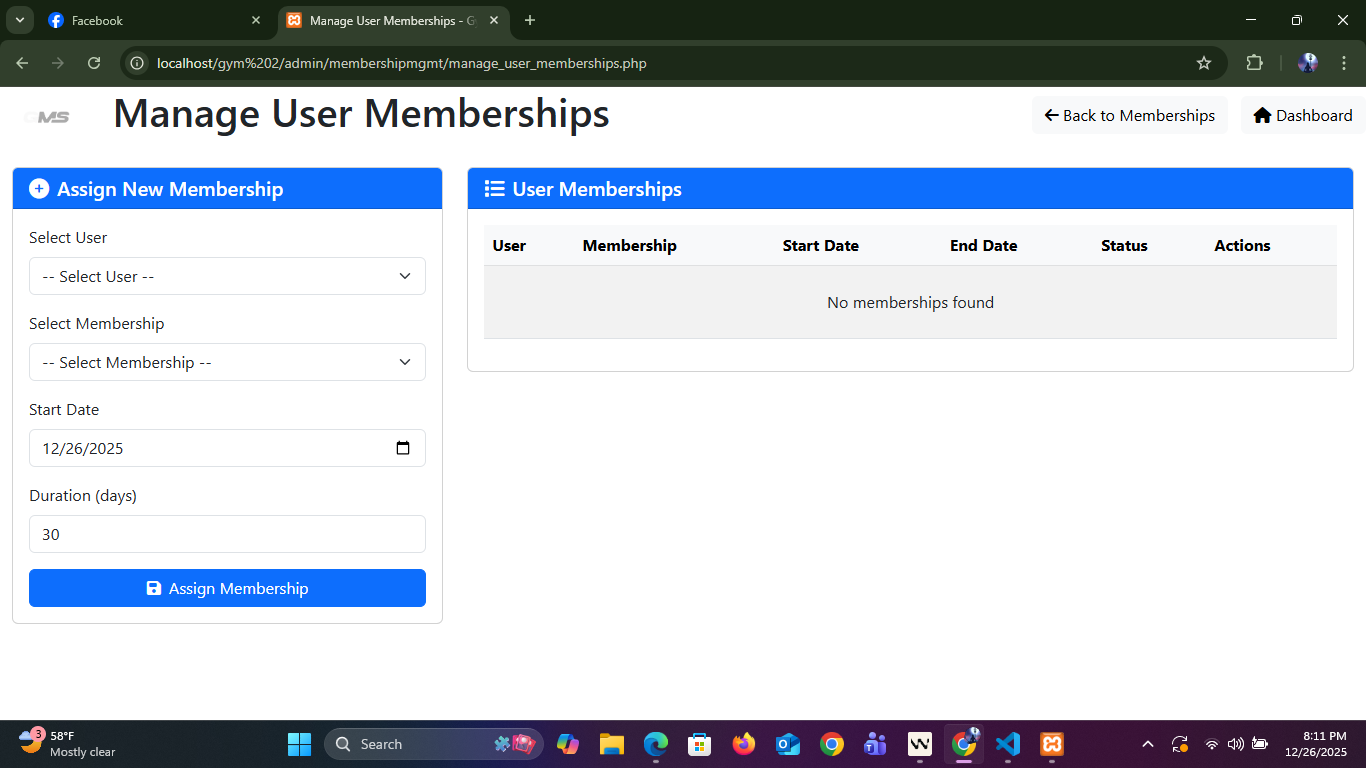
Task: Click the End Date column header
Action: 983,245
